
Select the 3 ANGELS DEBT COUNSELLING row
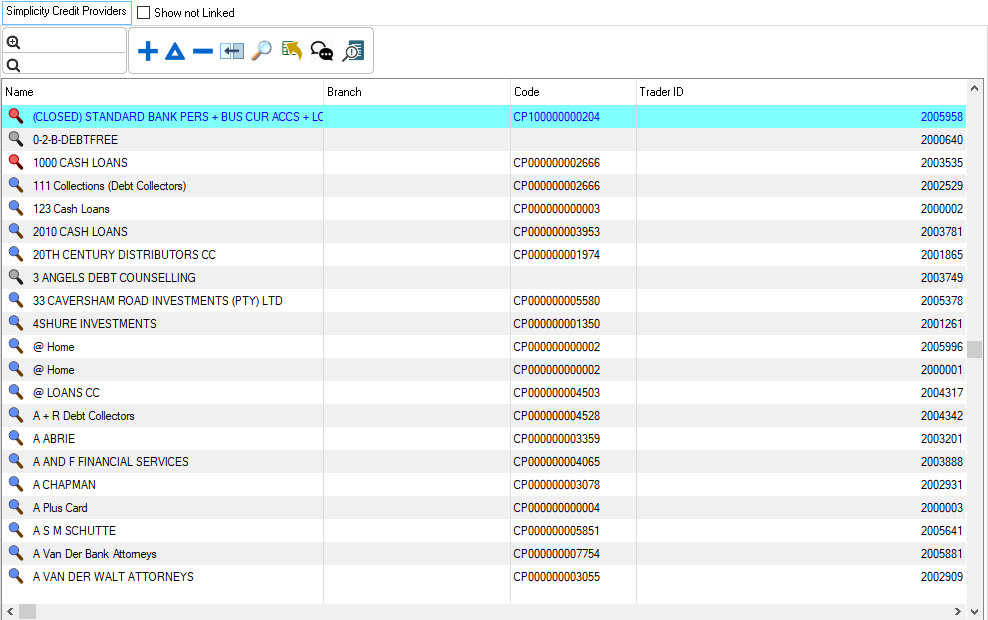coord(114,278)
